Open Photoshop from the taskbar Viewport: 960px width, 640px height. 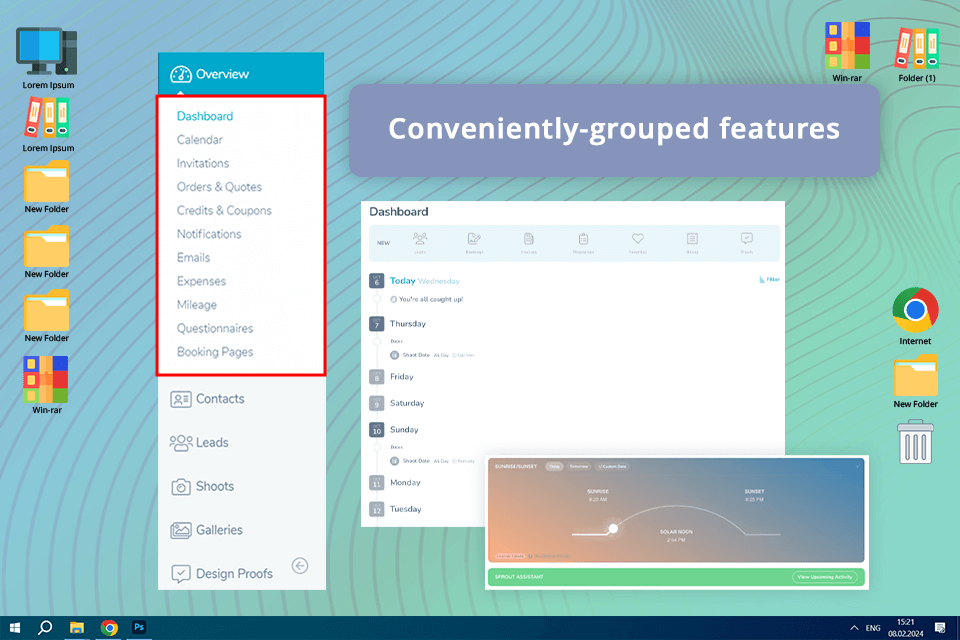139,628
